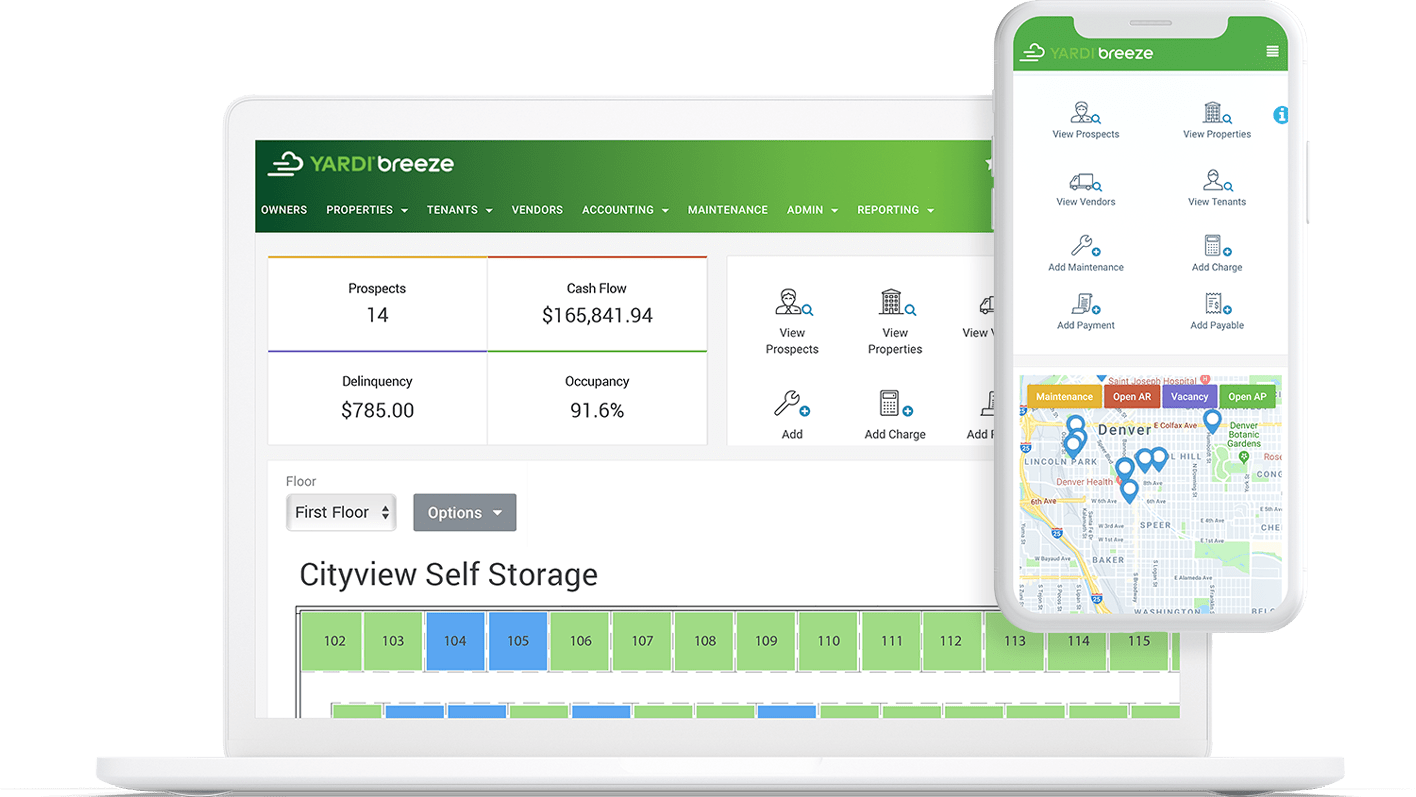Tap View Vendors truck icon on the phone
This screenshot has height=797, width=1416.
click(1085, 182)
